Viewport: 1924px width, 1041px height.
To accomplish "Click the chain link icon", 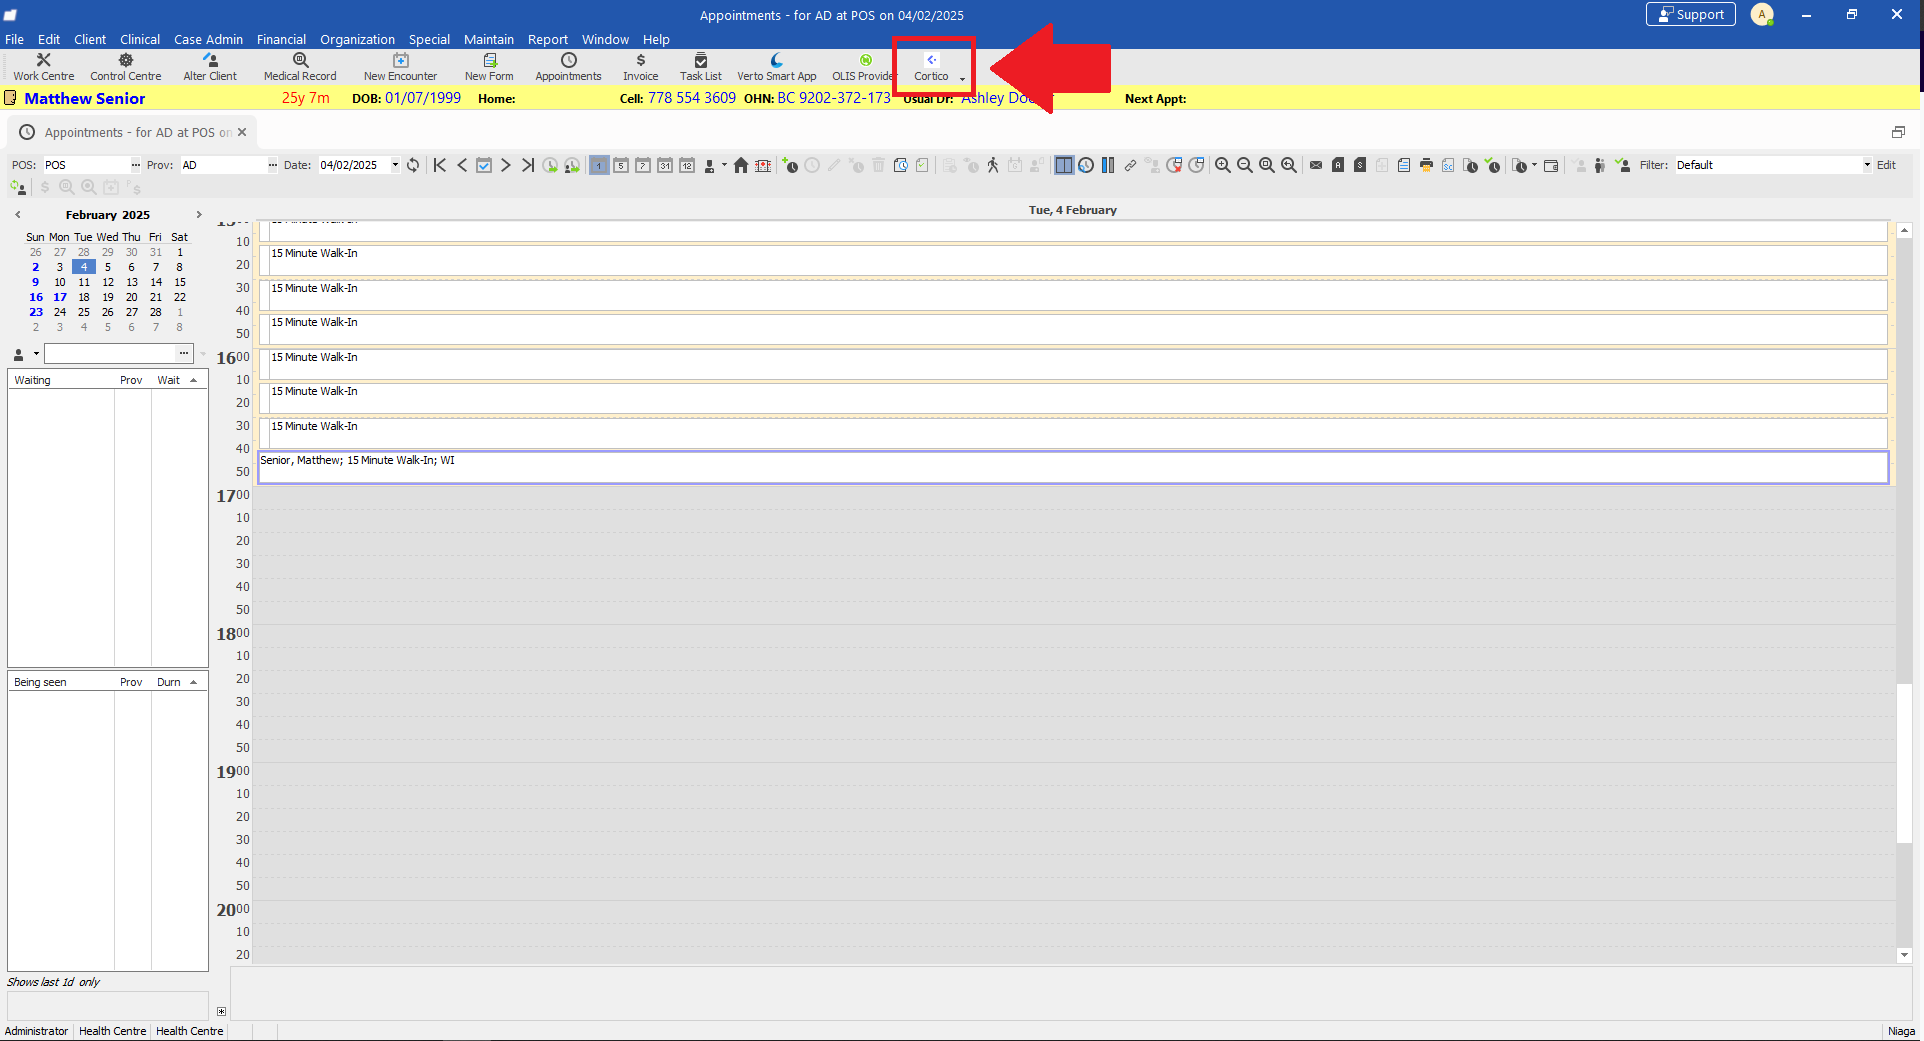I will [1130, 165].
